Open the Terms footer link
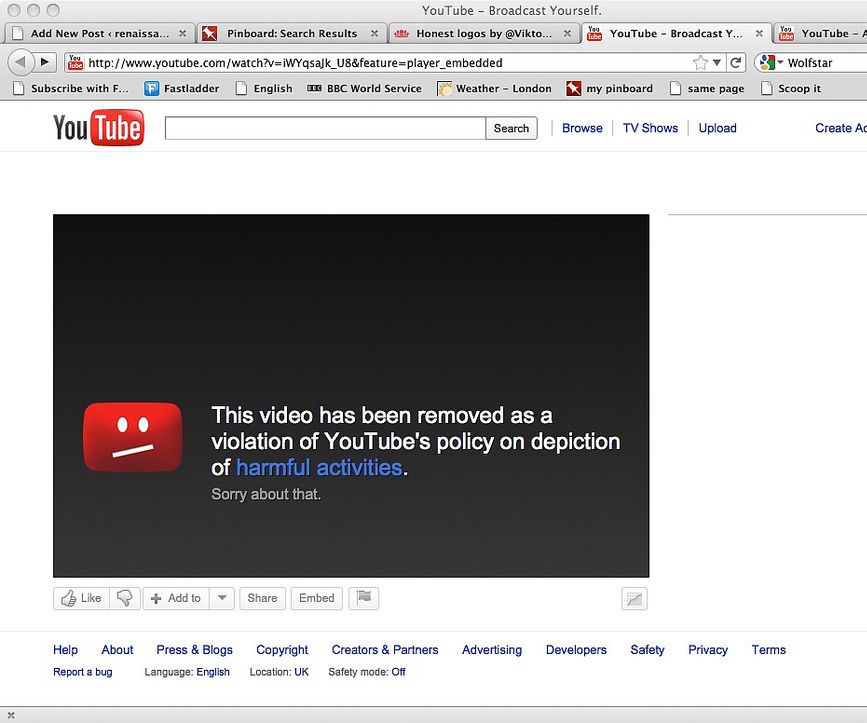The width and height of the screenshot is (867, 723). coord(769,650)
